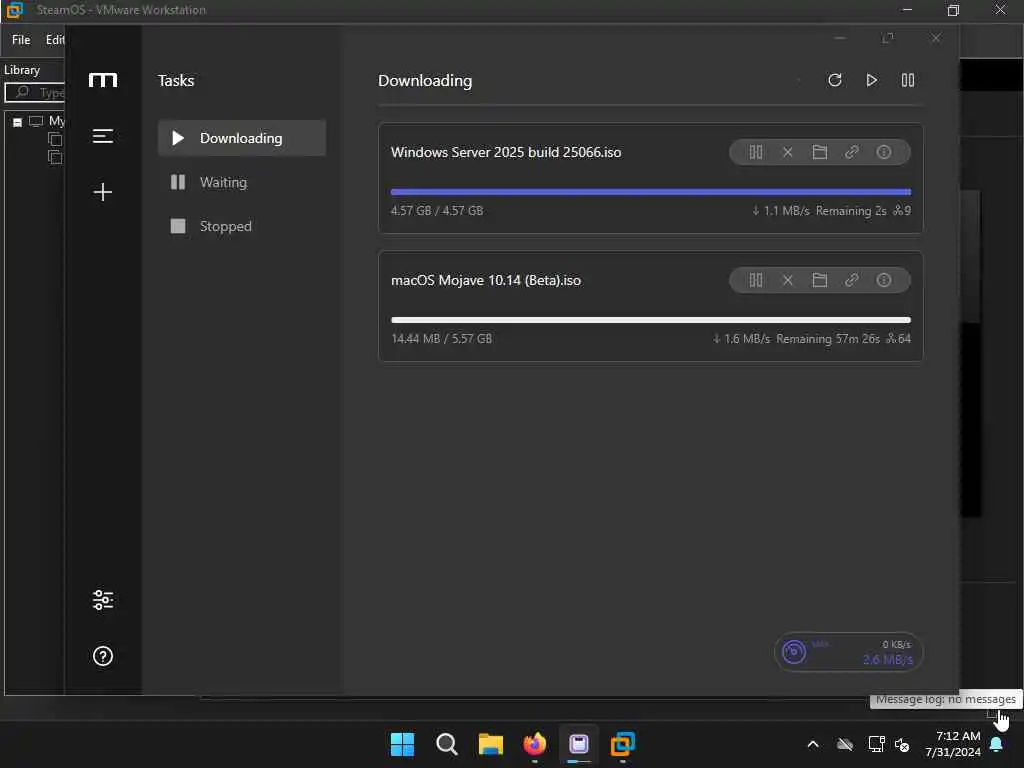
Task: Open the Motrix help icon
Action: click(103, 656)
